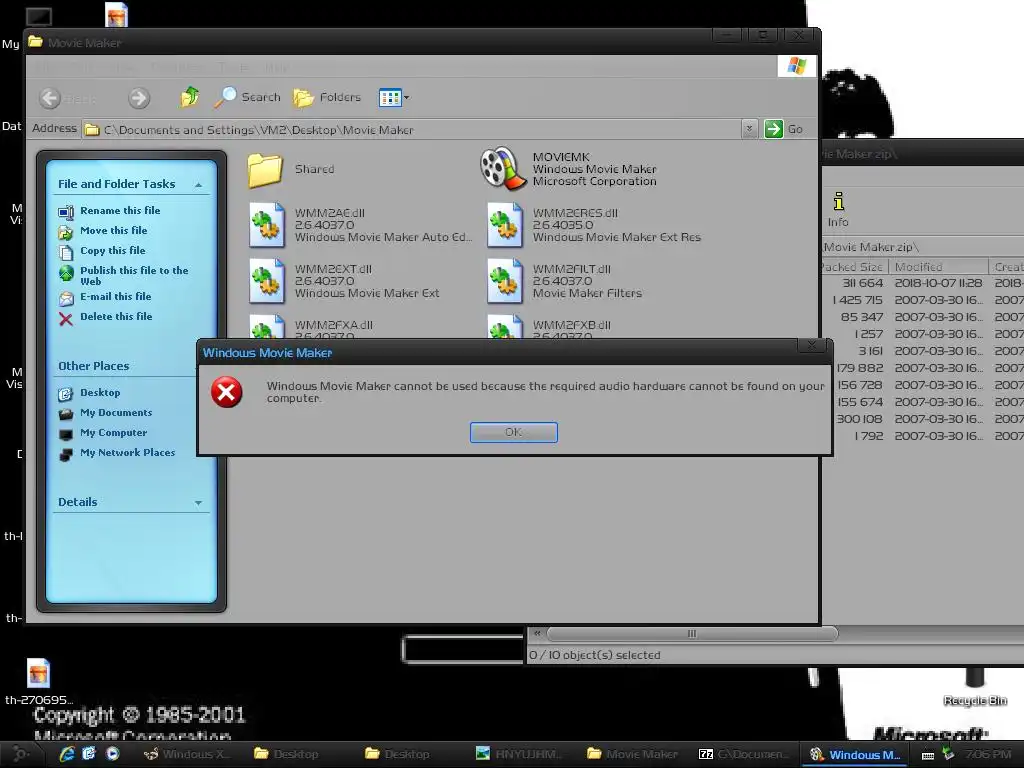Open My Network Places link
Image resolution: width=1024 pixels, height=768 pixels.
[127, 453]
